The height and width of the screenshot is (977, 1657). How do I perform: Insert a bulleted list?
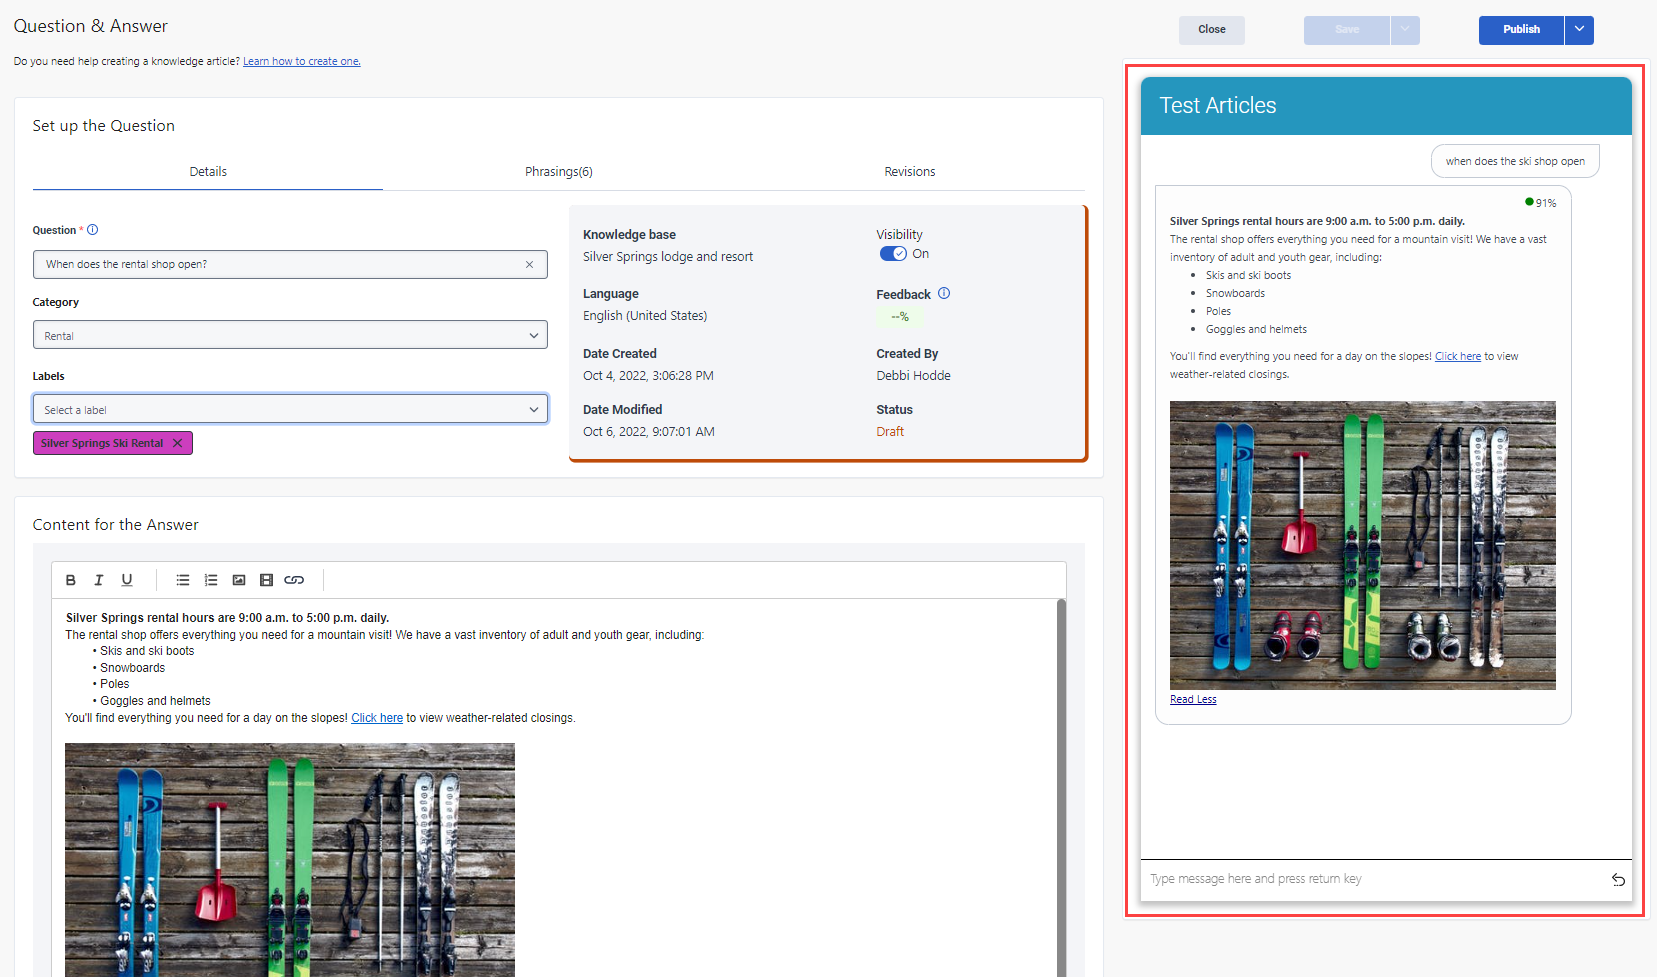click(182, 579)
